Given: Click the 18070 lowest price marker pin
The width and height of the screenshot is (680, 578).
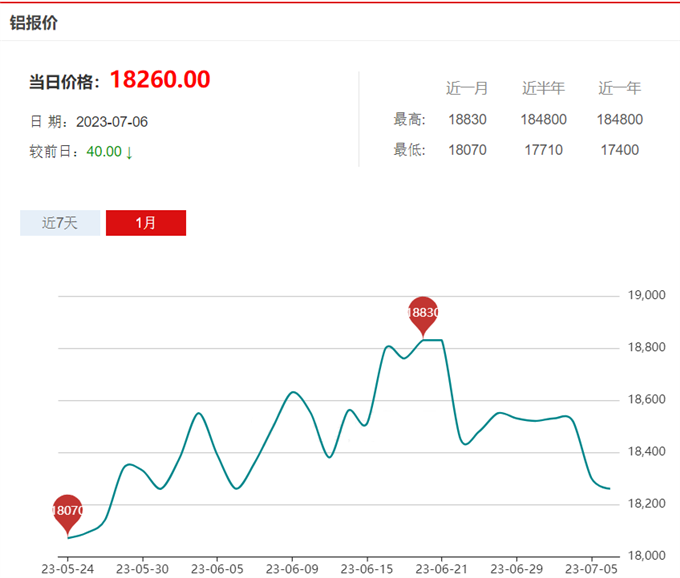Looking at the screenshot, I should [x=67, y=511].
